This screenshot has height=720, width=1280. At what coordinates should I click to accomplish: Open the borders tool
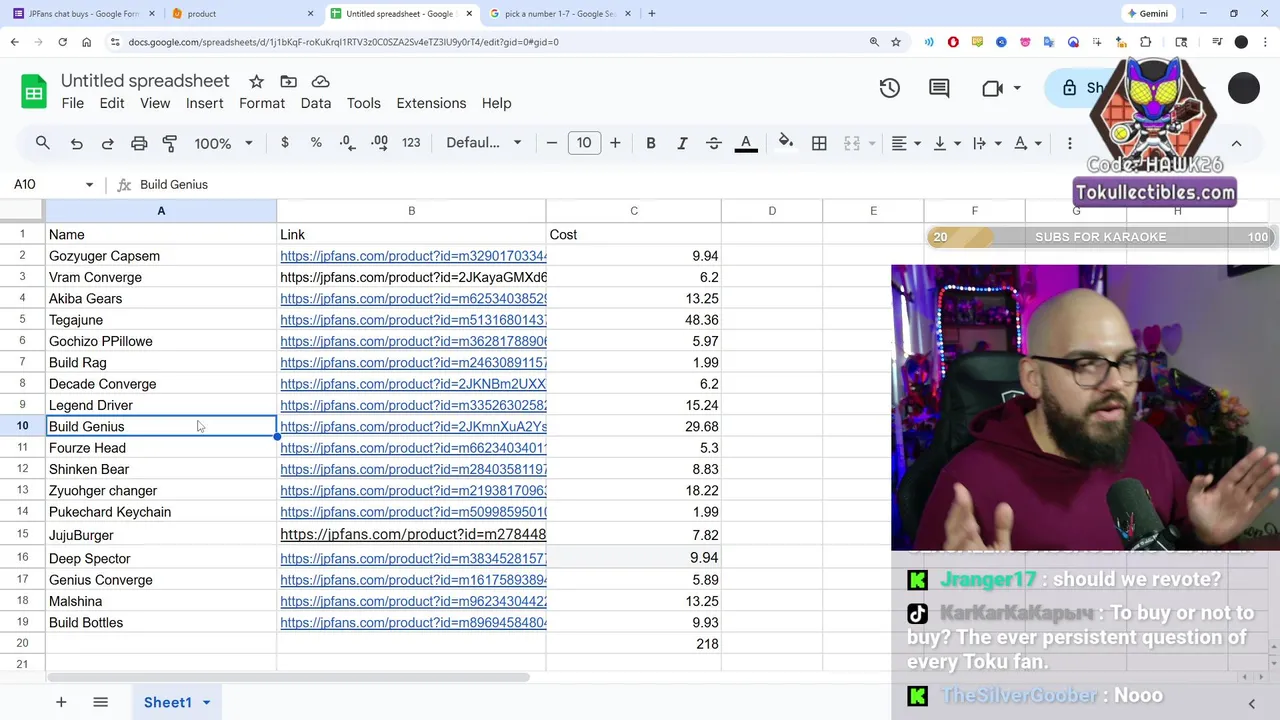(x=819, y=143)
